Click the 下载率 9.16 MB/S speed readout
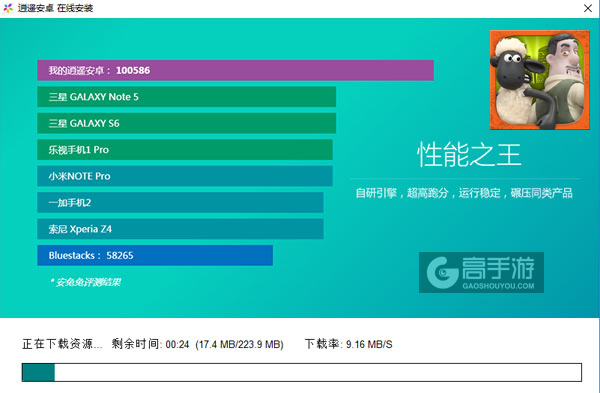Screen dimensions: 600x393 [x=349, y=344]
